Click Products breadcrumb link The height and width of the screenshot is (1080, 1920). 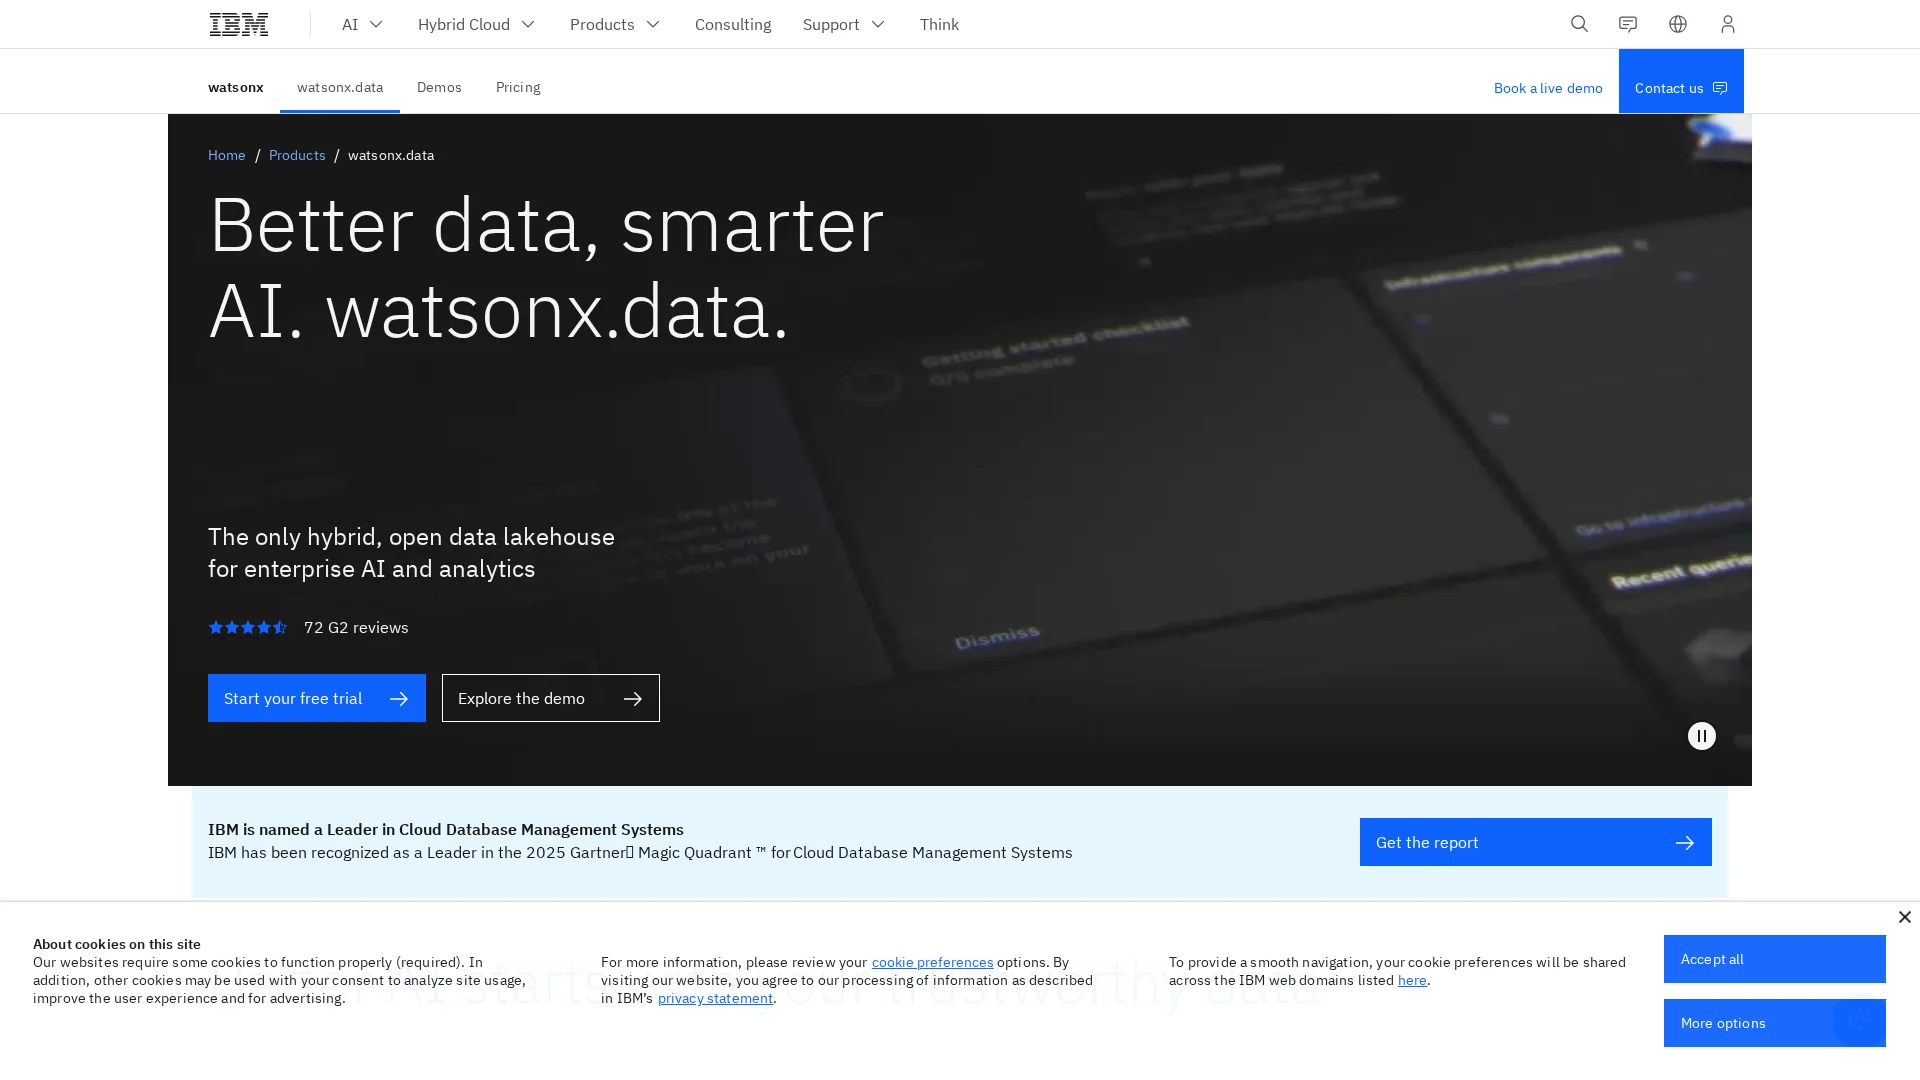pos(297,155)
